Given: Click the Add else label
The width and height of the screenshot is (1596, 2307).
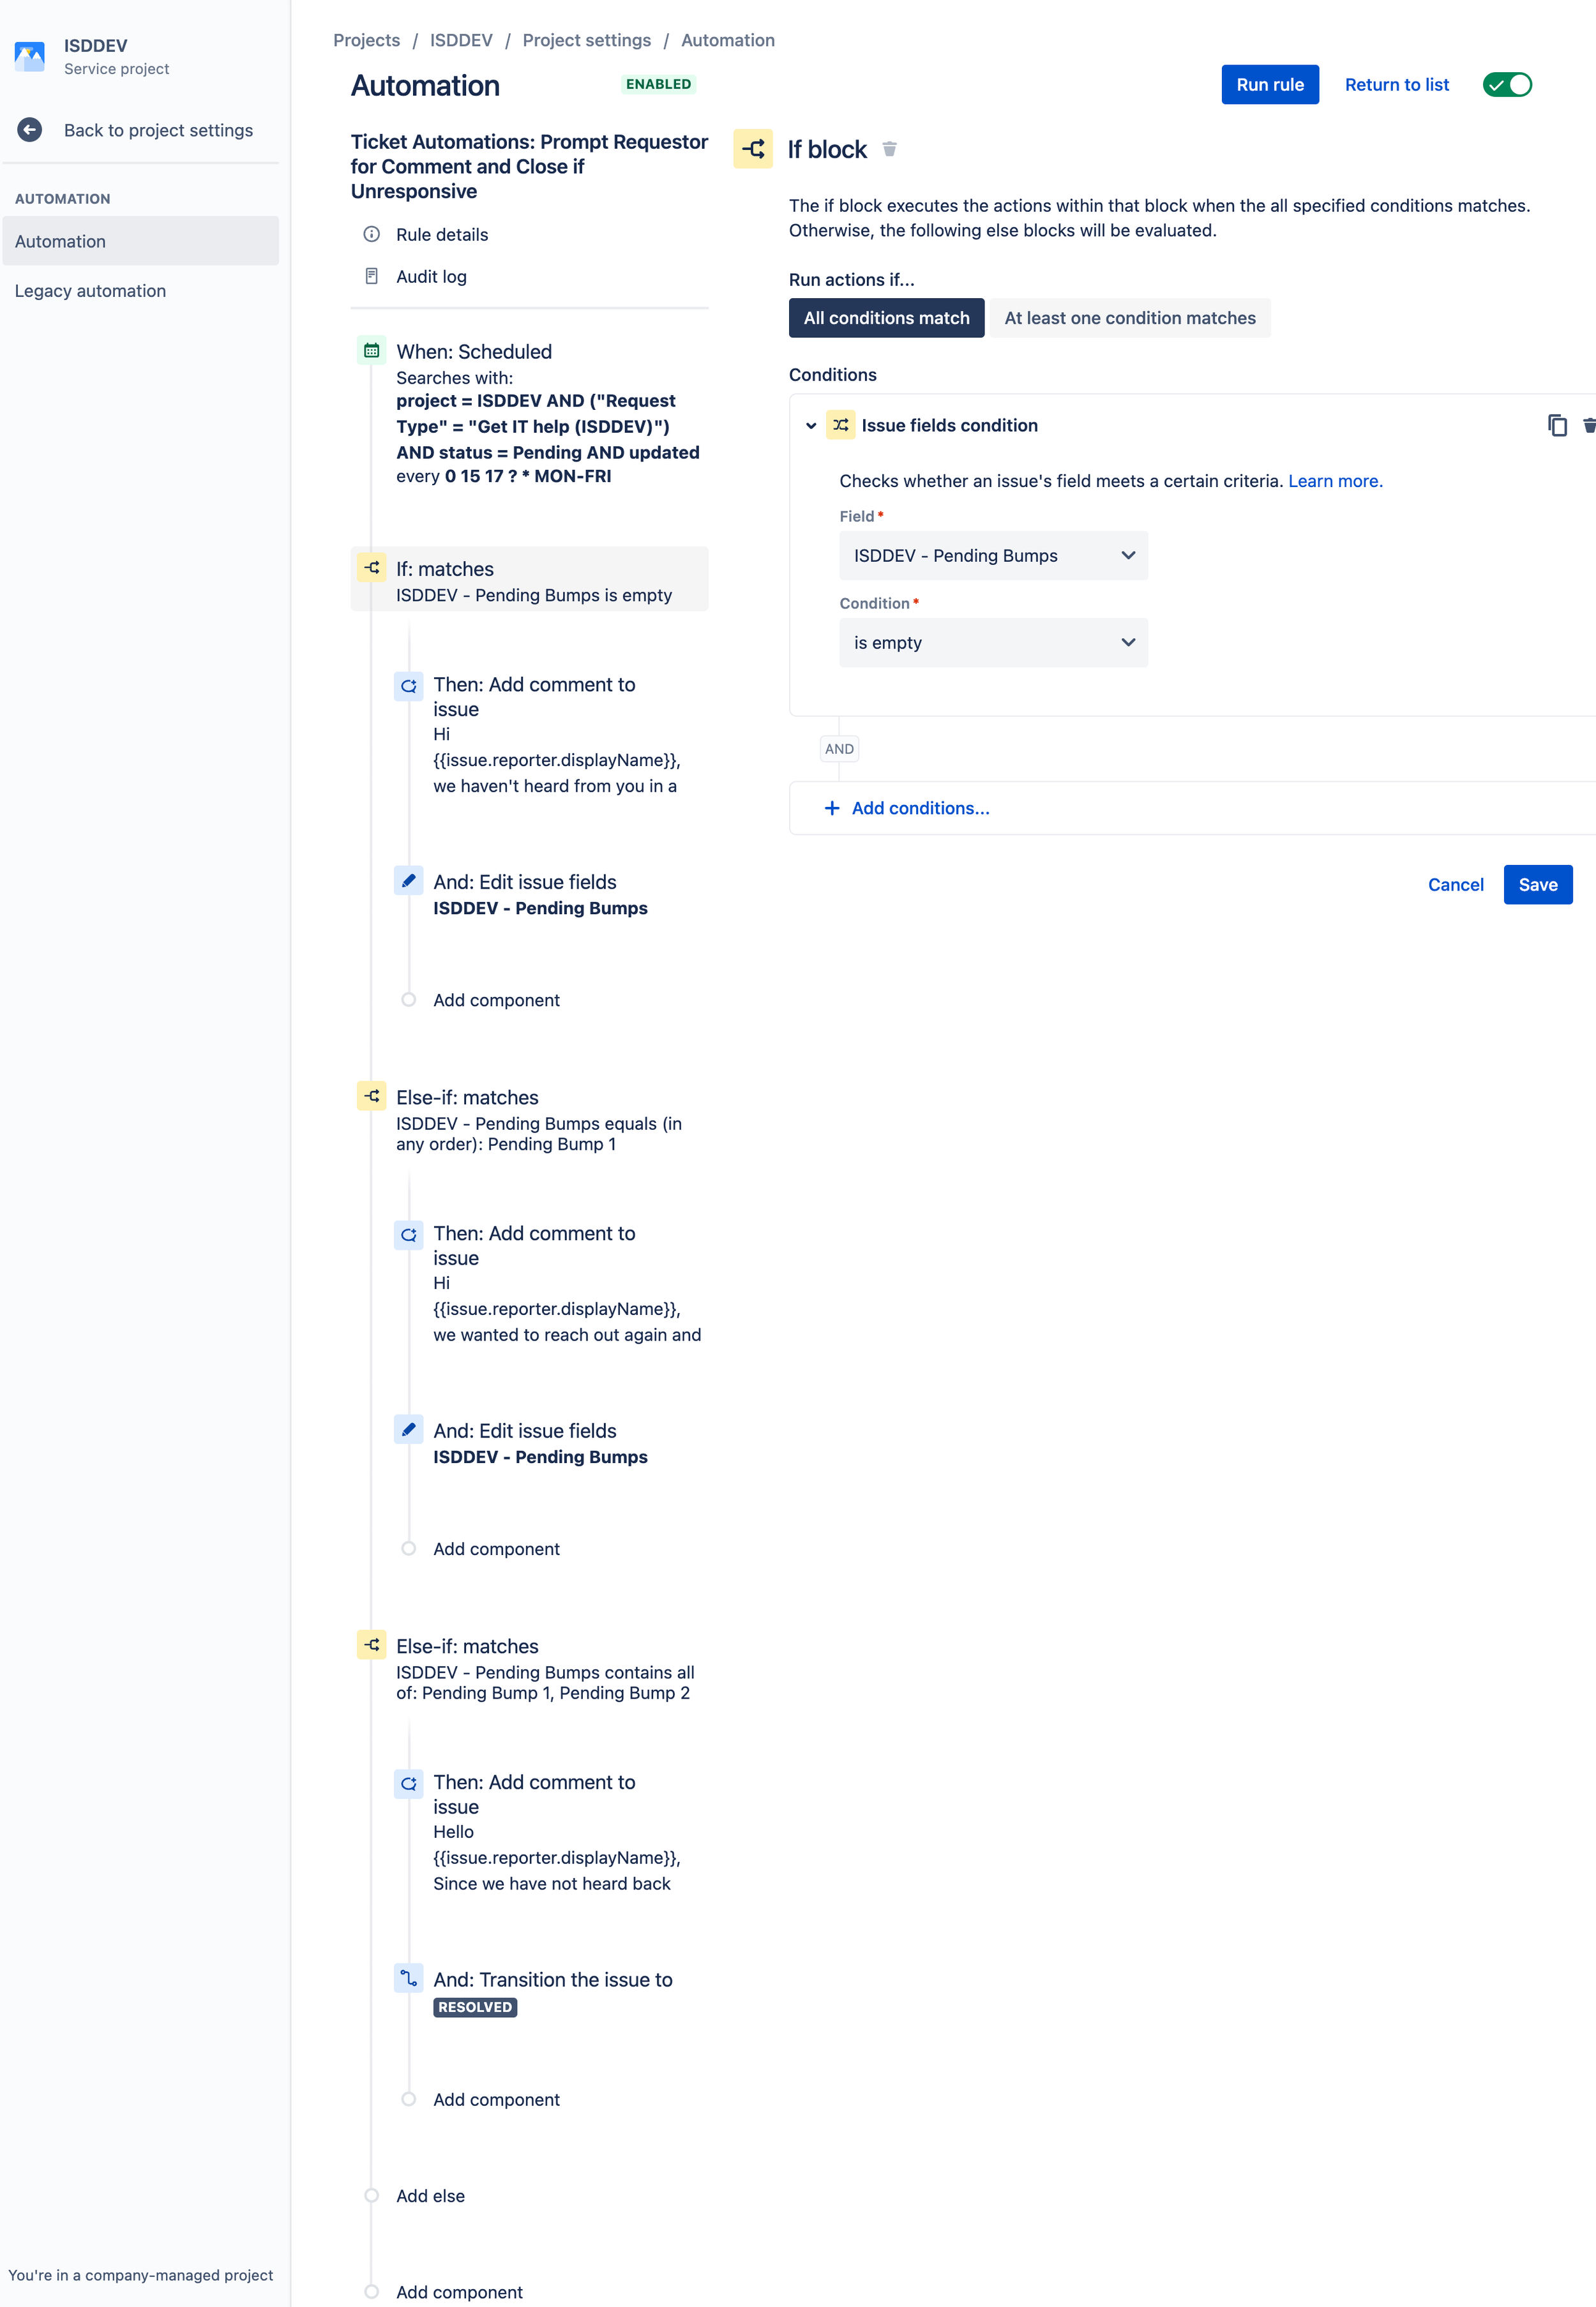Looking at the screenshot, I should [x=430, y=2196].
